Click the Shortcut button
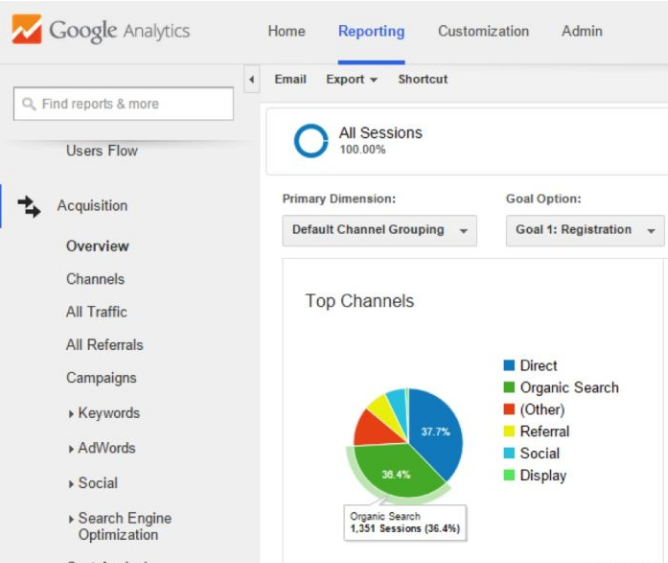The image size is (668, 563). click(x=423, y=79)
